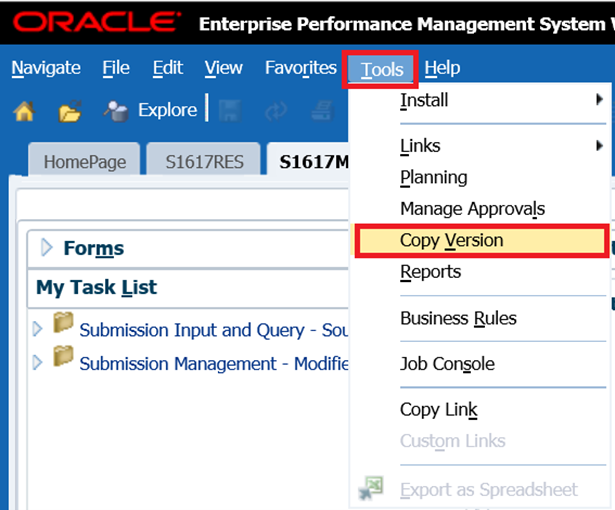
Task: Switch to the S1617RES tab
Action: pyautogui.click(x=204, y=162)
